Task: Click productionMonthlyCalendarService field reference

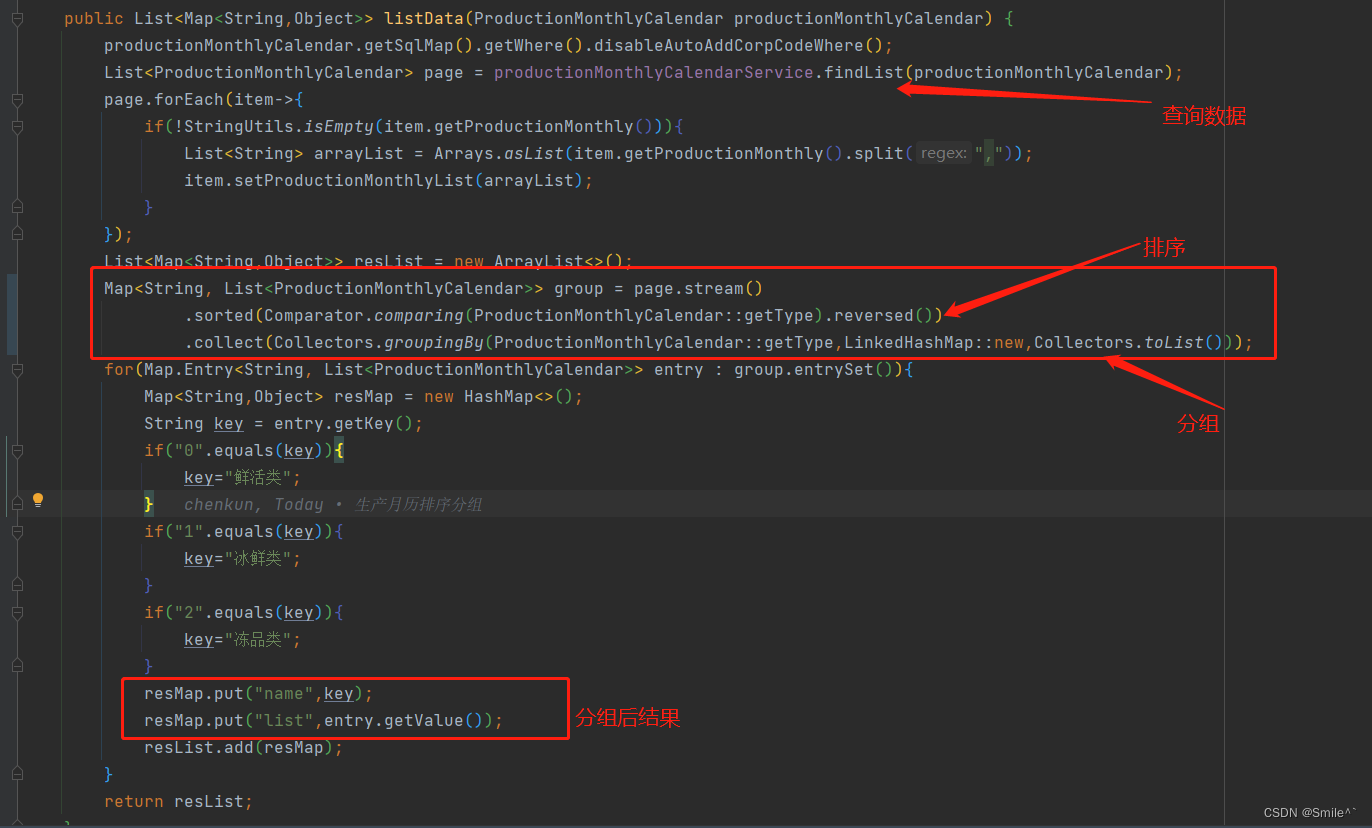Action: [654, 73]
